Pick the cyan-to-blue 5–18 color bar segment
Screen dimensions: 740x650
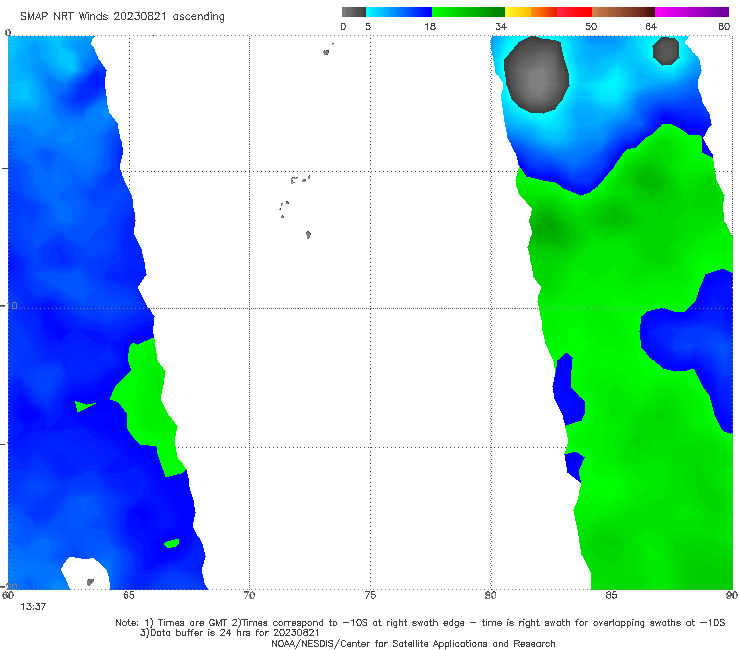tap(399, 12)
